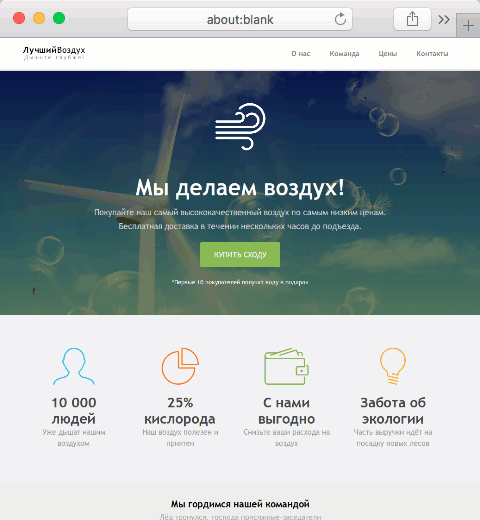The image size is (480, 520).
Task: Select the С нами выгодно heading
Action: coord(287,411)
